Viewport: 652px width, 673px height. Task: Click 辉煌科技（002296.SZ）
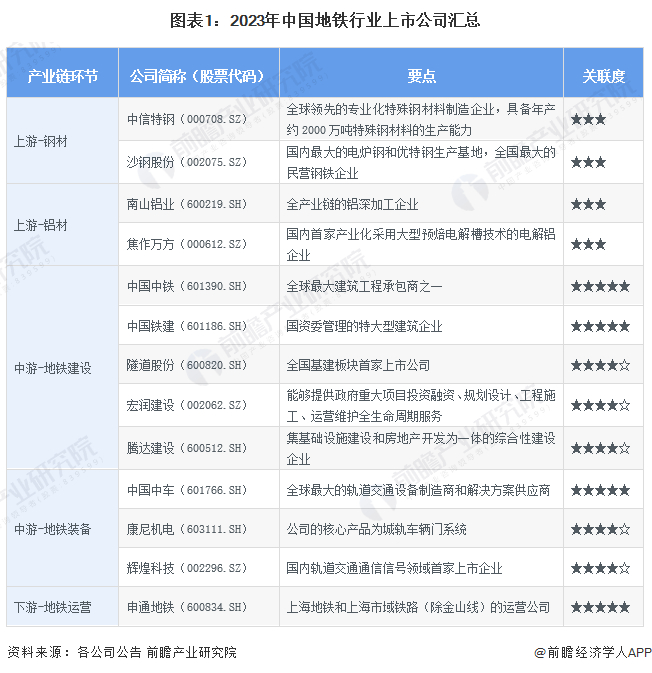tap(187, 568)
